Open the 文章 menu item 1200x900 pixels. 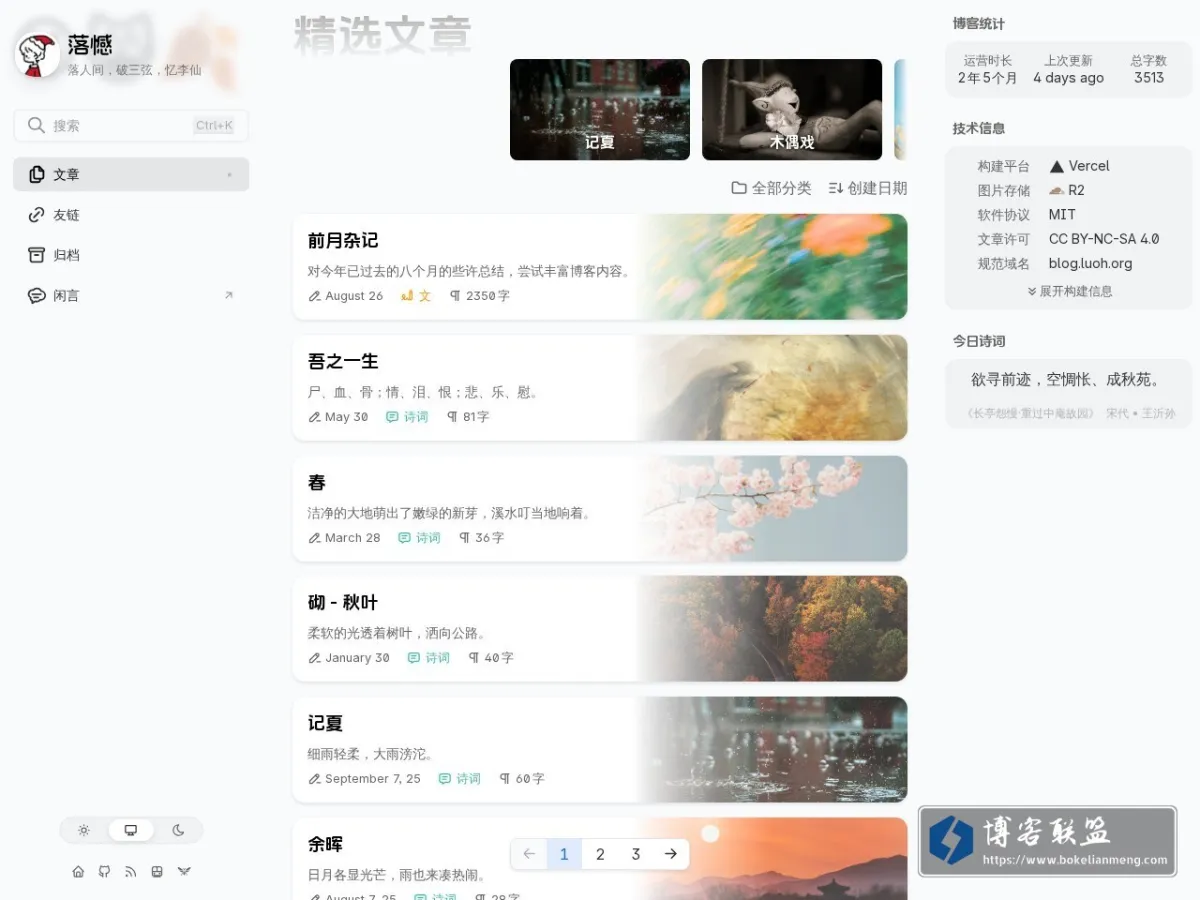click(131, 174)
